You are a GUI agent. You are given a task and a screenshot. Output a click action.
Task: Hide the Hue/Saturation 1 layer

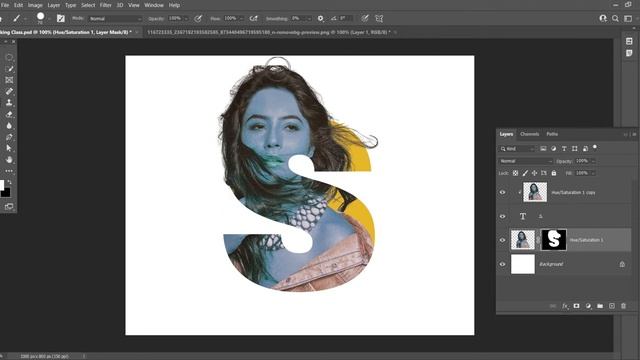[x=502, y=240]
